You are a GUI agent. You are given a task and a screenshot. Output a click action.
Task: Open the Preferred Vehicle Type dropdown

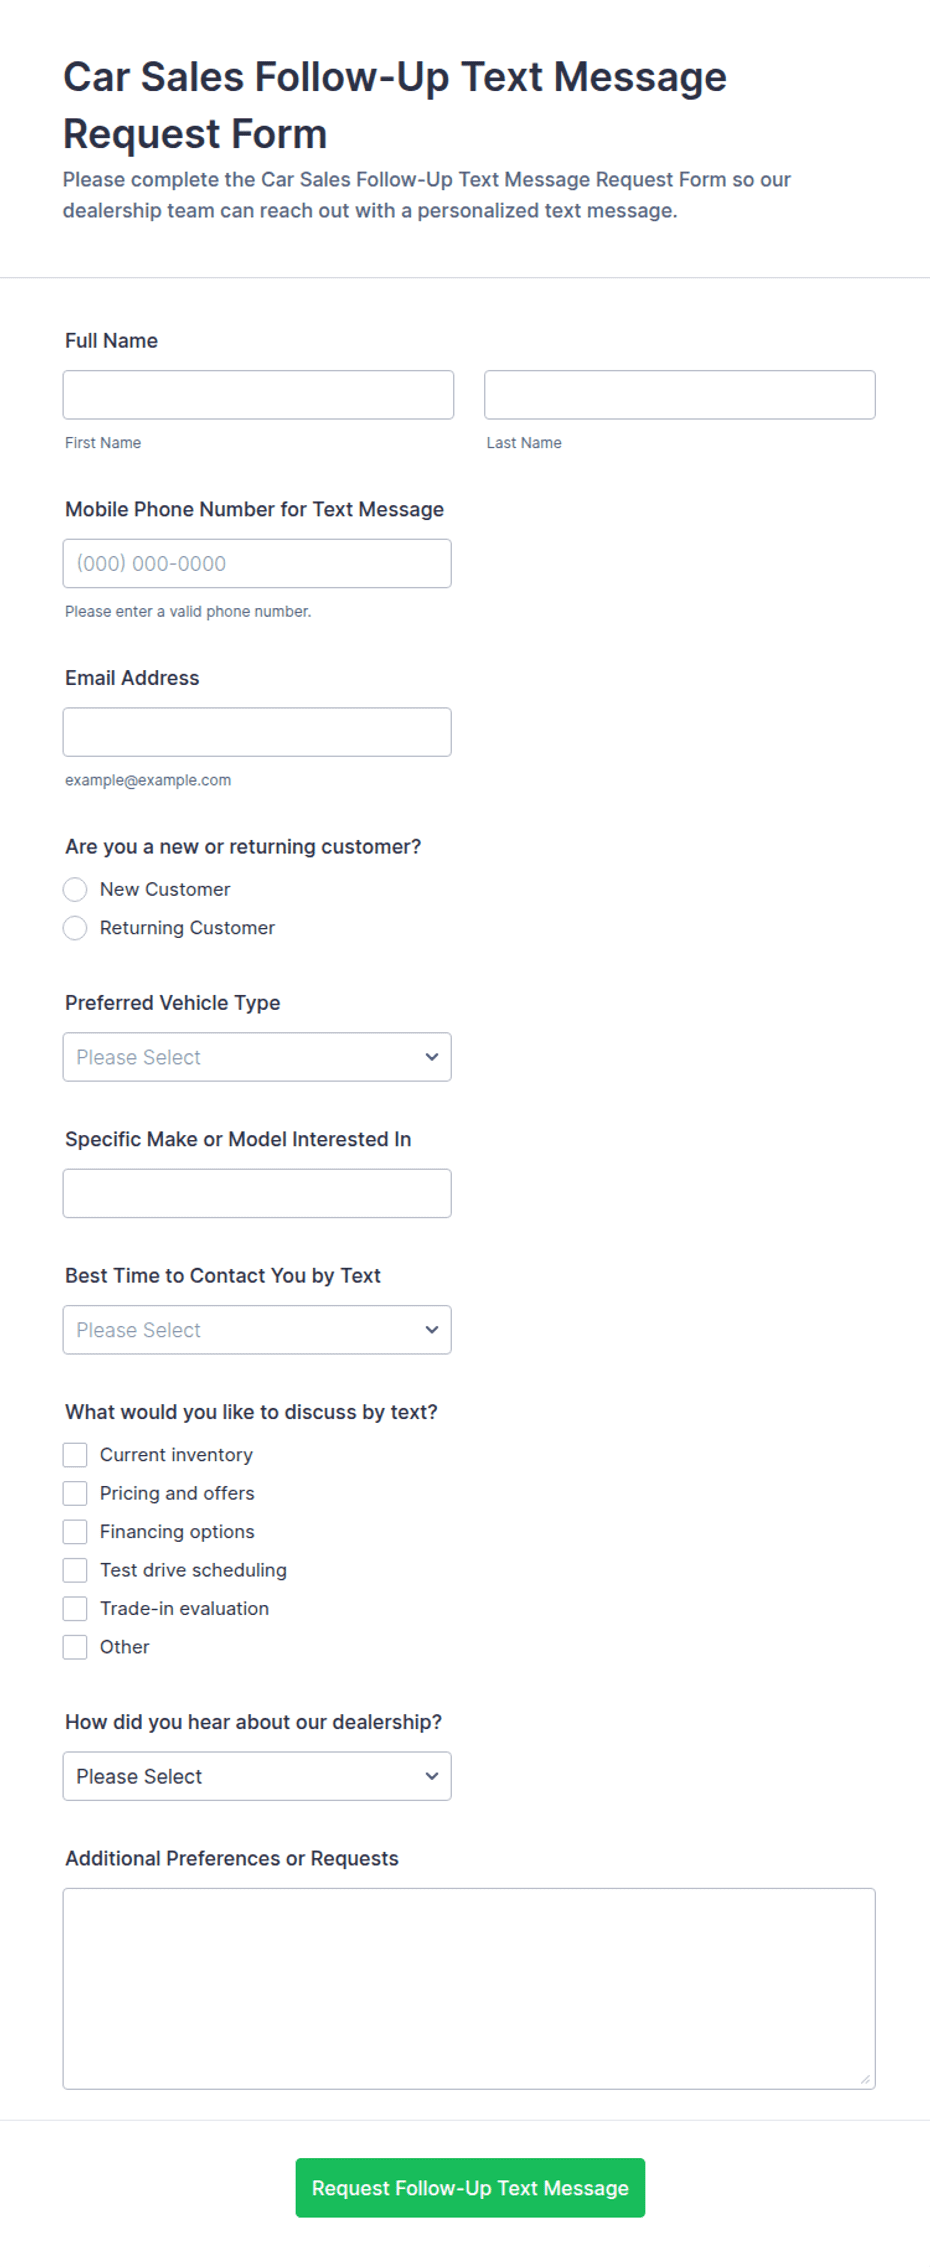257,1057
